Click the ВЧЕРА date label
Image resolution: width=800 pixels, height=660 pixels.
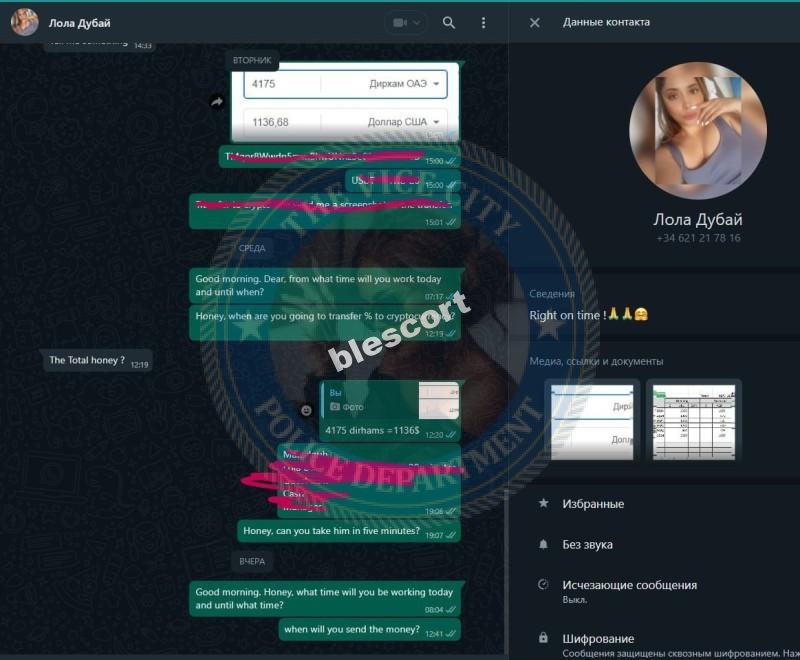coord(252,562)
